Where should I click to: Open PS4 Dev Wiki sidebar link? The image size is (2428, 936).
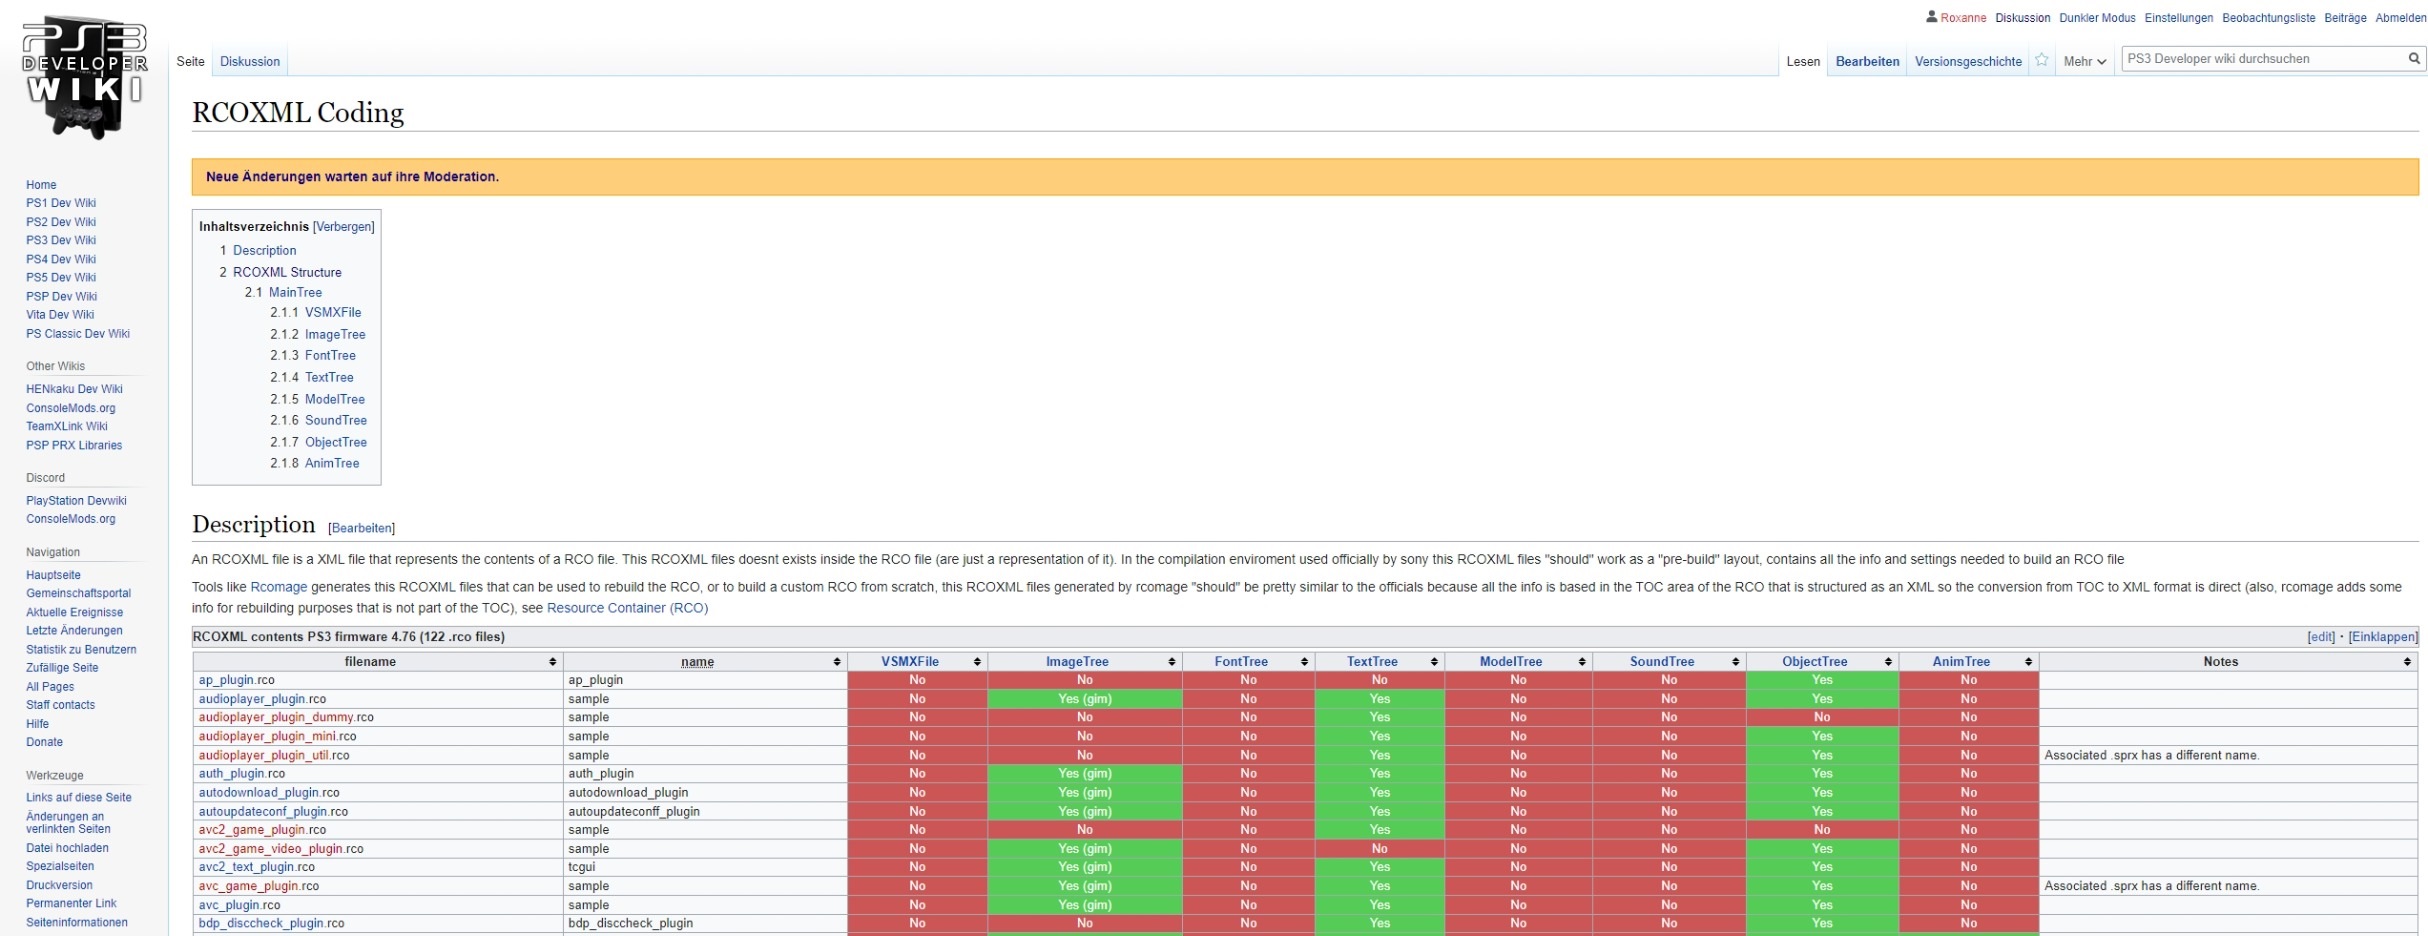tap(61, 259)
